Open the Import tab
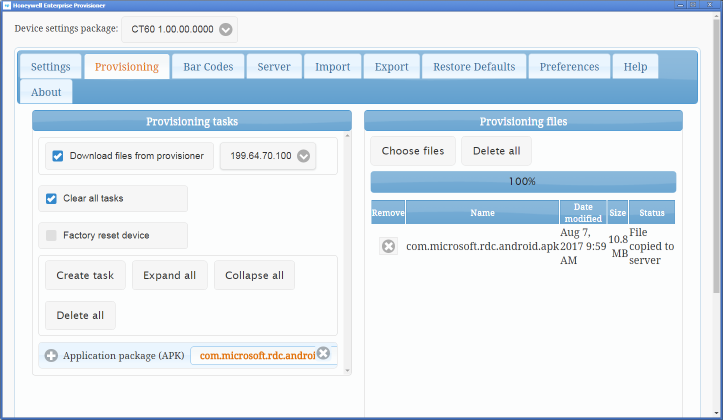The height and width of the screenshot is (420, 723). pos(332,67)
